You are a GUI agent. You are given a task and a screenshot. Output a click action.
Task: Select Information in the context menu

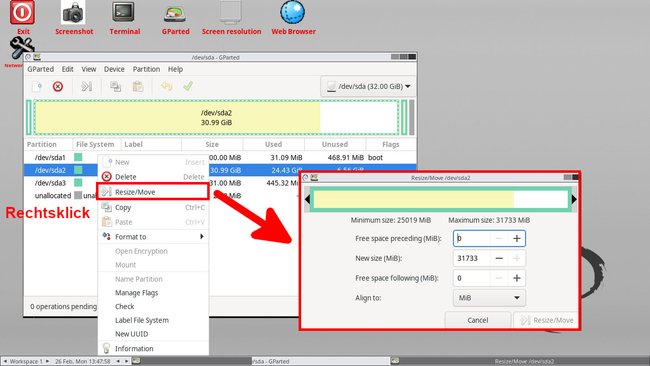coord(134,349)
